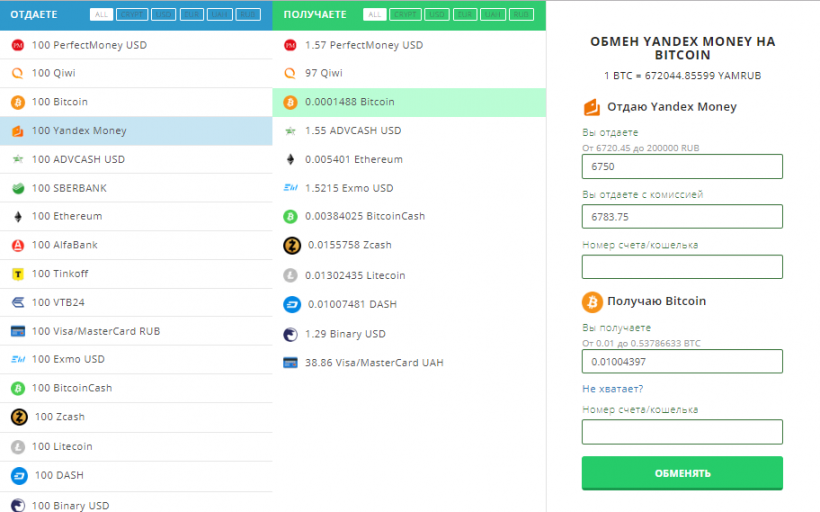The height and width of the screenshot is (512, 820).
Task: Click the Litecoin icon in the receive column
Action: 291,275
